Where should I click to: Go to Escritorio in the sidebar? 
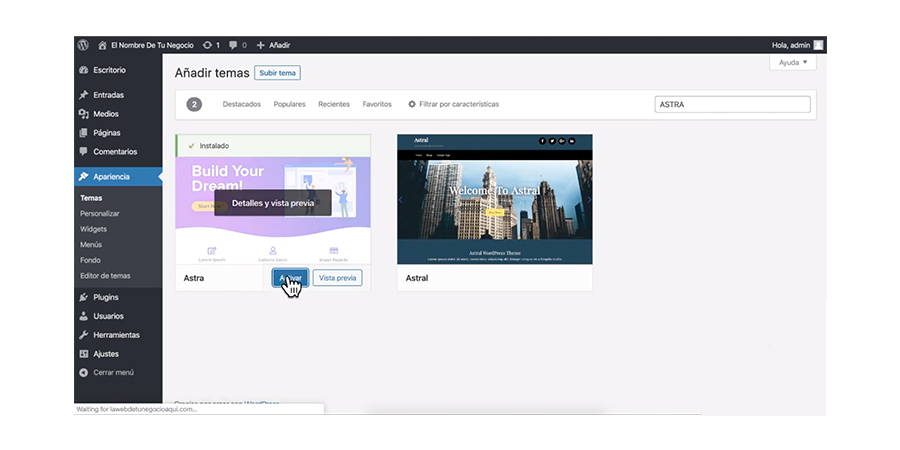(x=110, y=70)
